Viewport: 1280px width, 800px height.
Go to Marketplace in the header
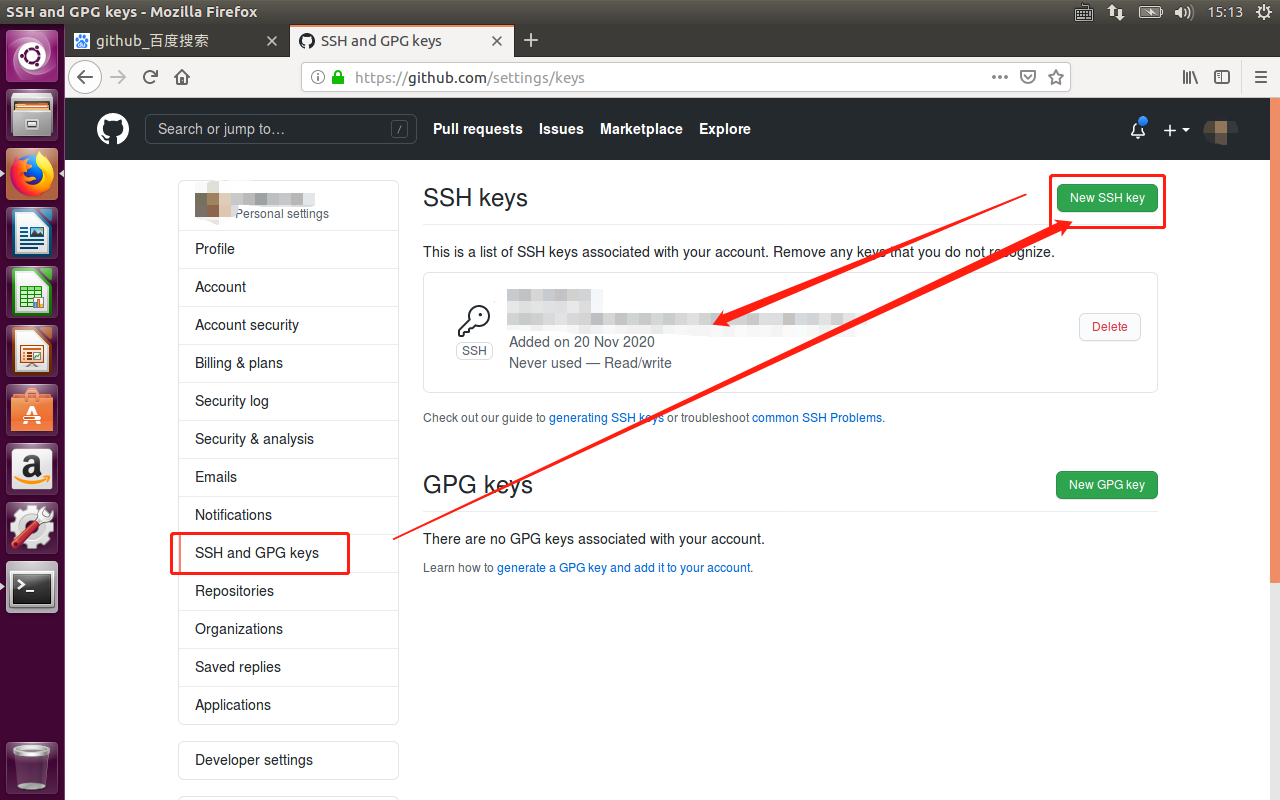point(641,129)
